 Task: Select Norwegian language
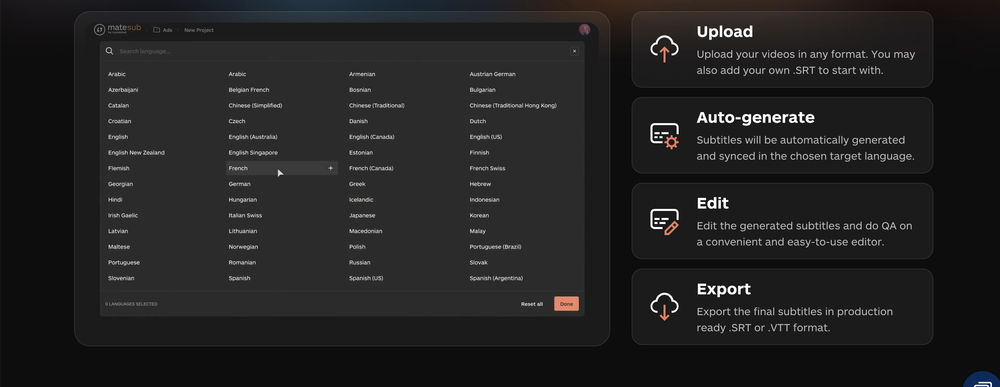click(x=243, y=247)
